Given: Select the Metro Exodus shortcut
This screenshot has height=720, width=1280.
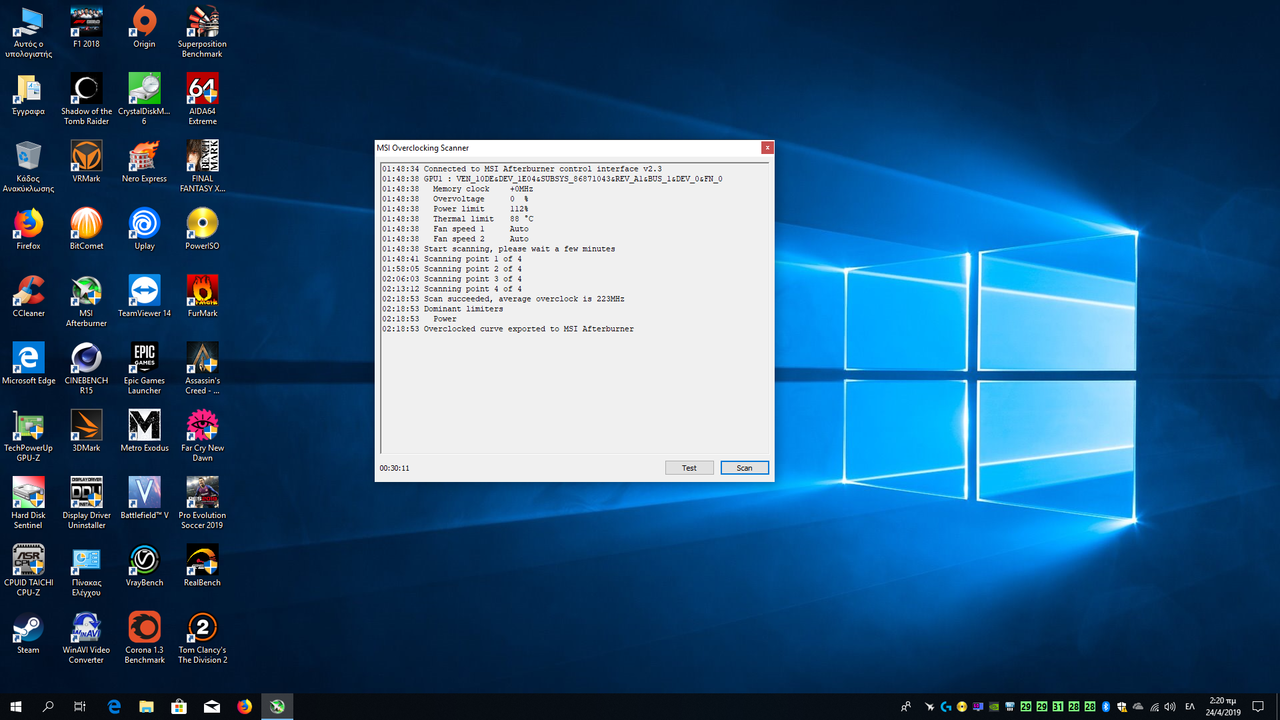Looking at the screenshot, I should [144, 431].
